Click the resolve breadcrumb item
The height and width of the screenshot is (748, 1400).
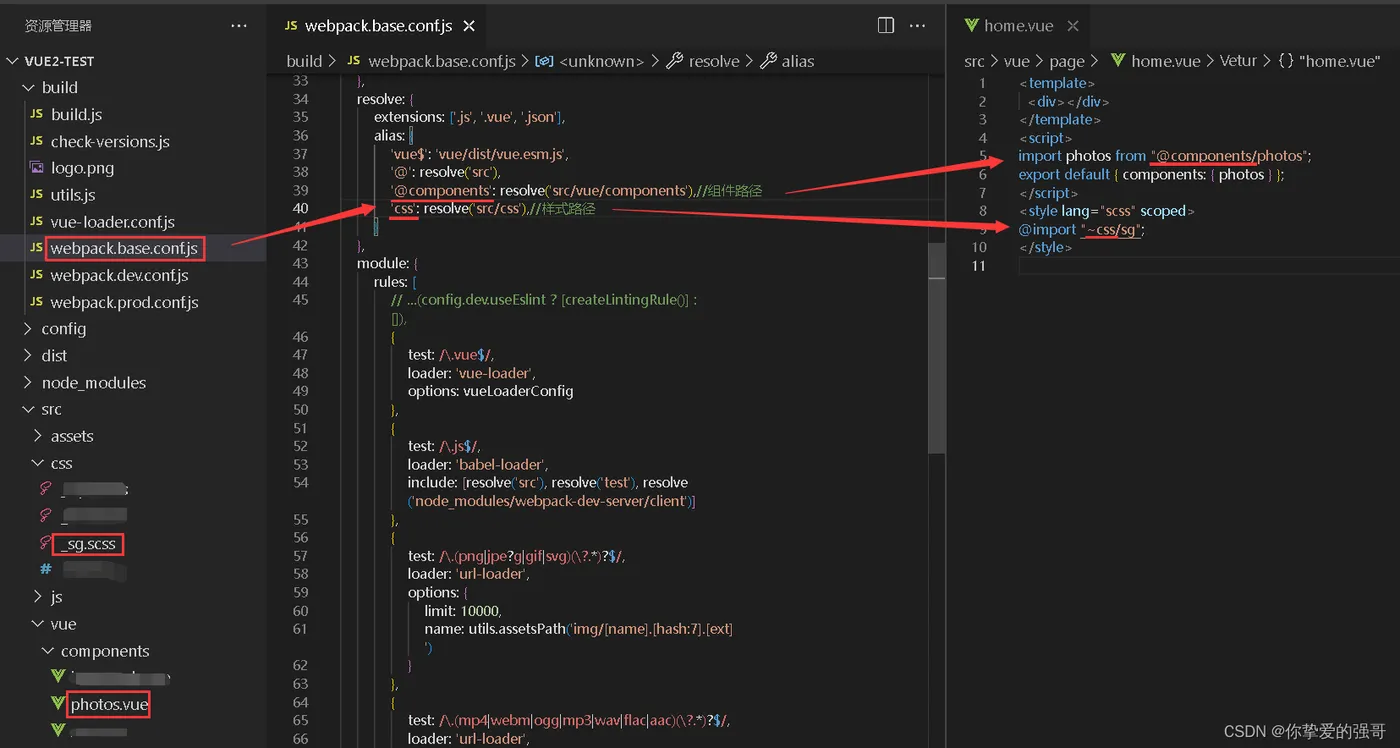pos(713,61)
